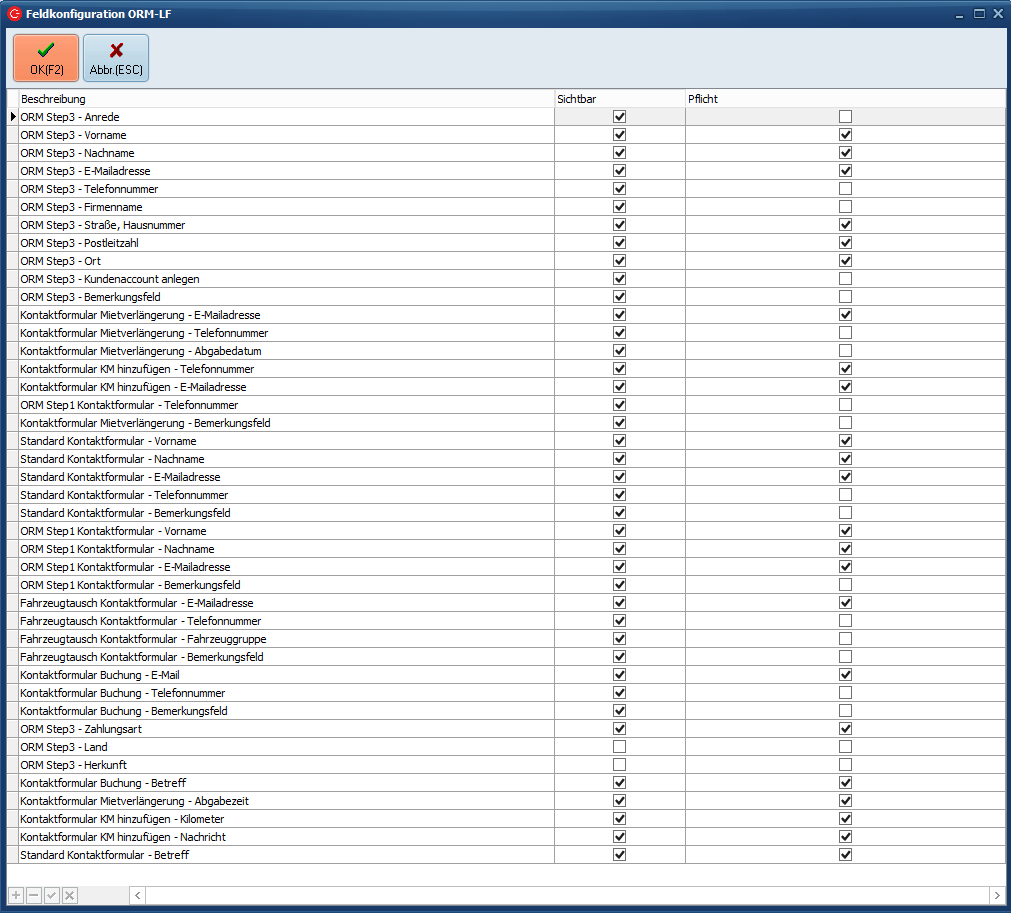The height and width of the screenshot is (914, 1011).
Task: Disable Sichtbar for Standard Kontaktformular - Betreff
Action: point(619,855)
